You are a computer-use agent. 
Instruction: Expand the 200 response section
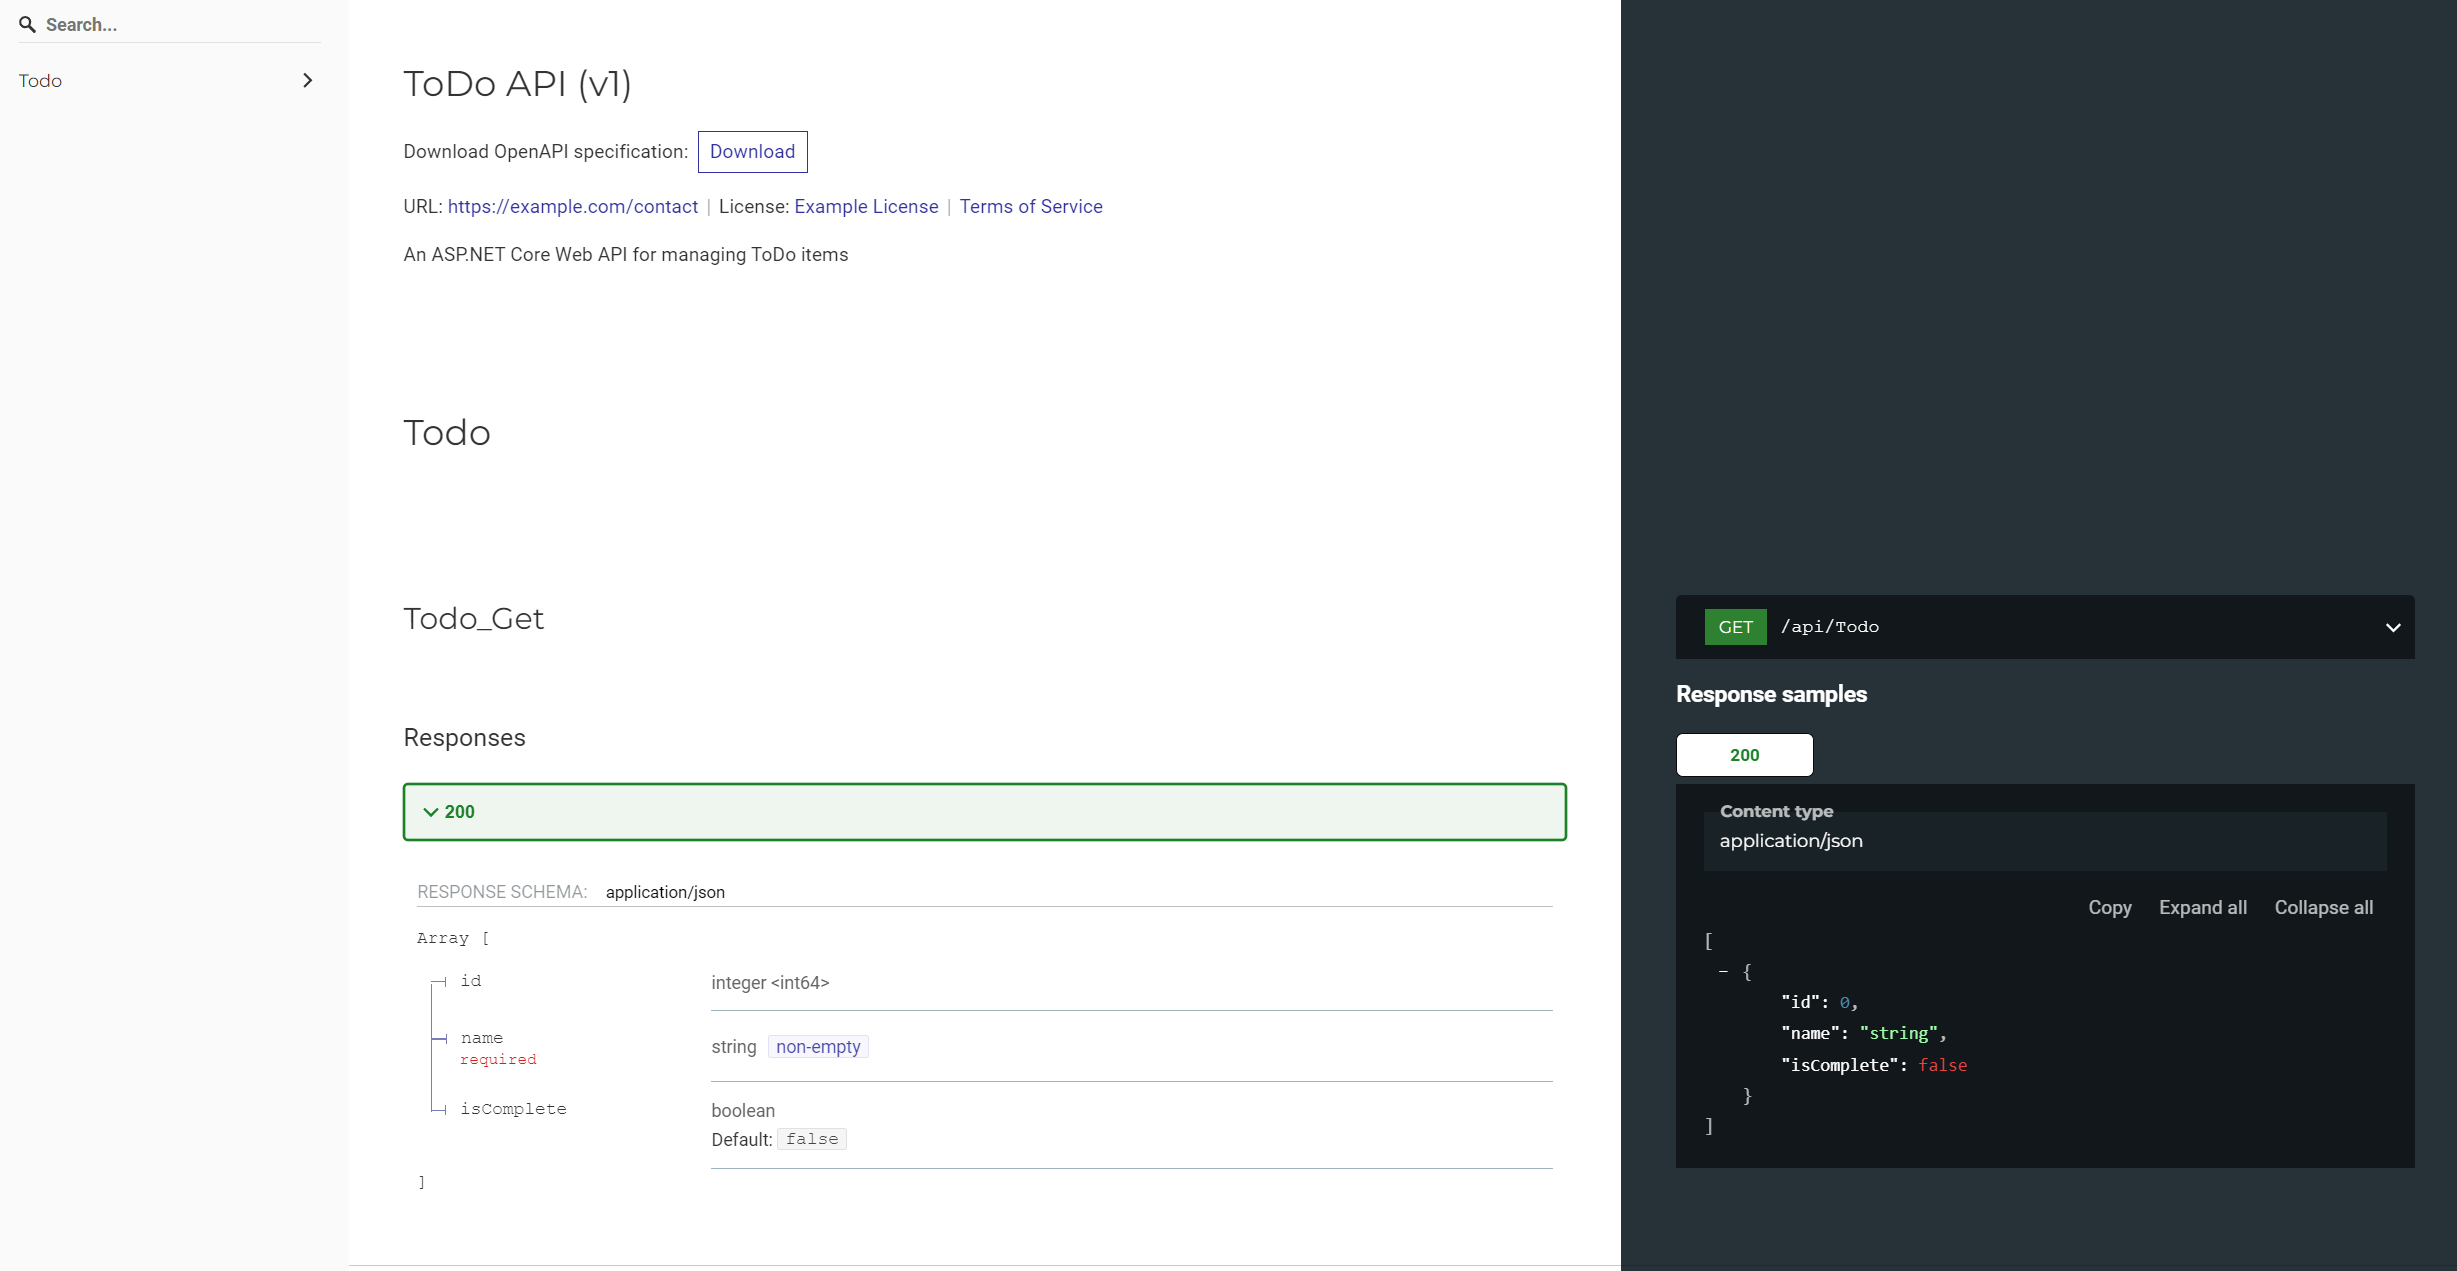(x=984, y=811)
